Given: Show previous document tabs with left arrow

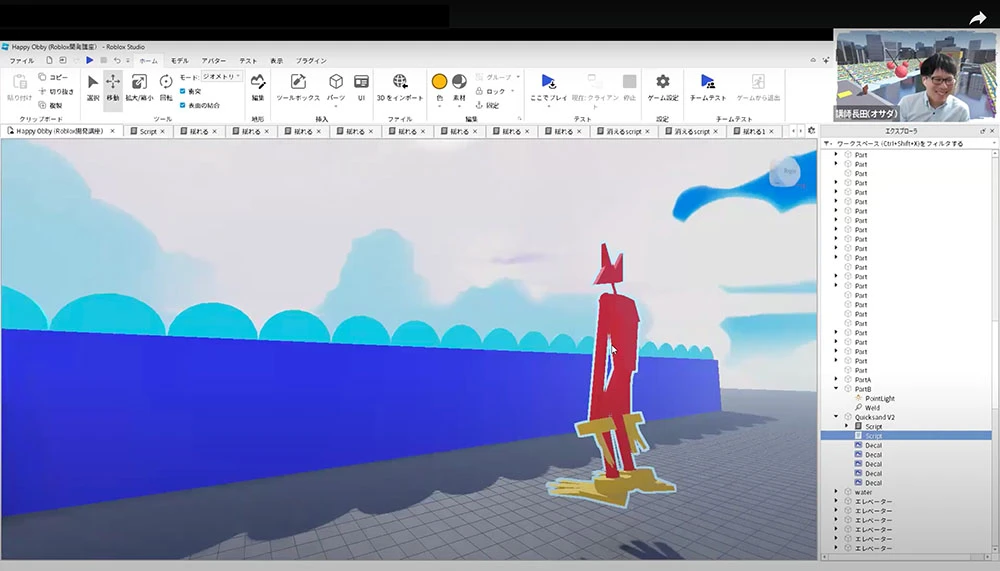Looking at the screenshot, I should click(x=793, y=131).
